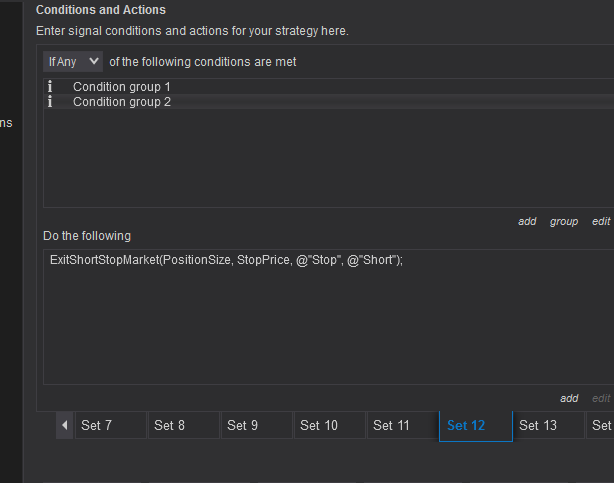Go to the Set 10 tab
614x483 pixels.
click(329, 425)
